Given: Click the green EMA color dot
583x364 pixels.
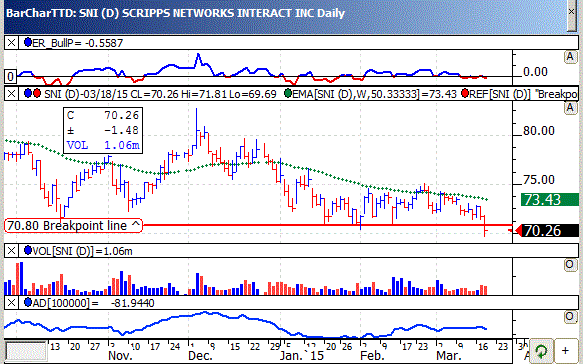Looking at the screenshot, I should click(x=288, y=93).
